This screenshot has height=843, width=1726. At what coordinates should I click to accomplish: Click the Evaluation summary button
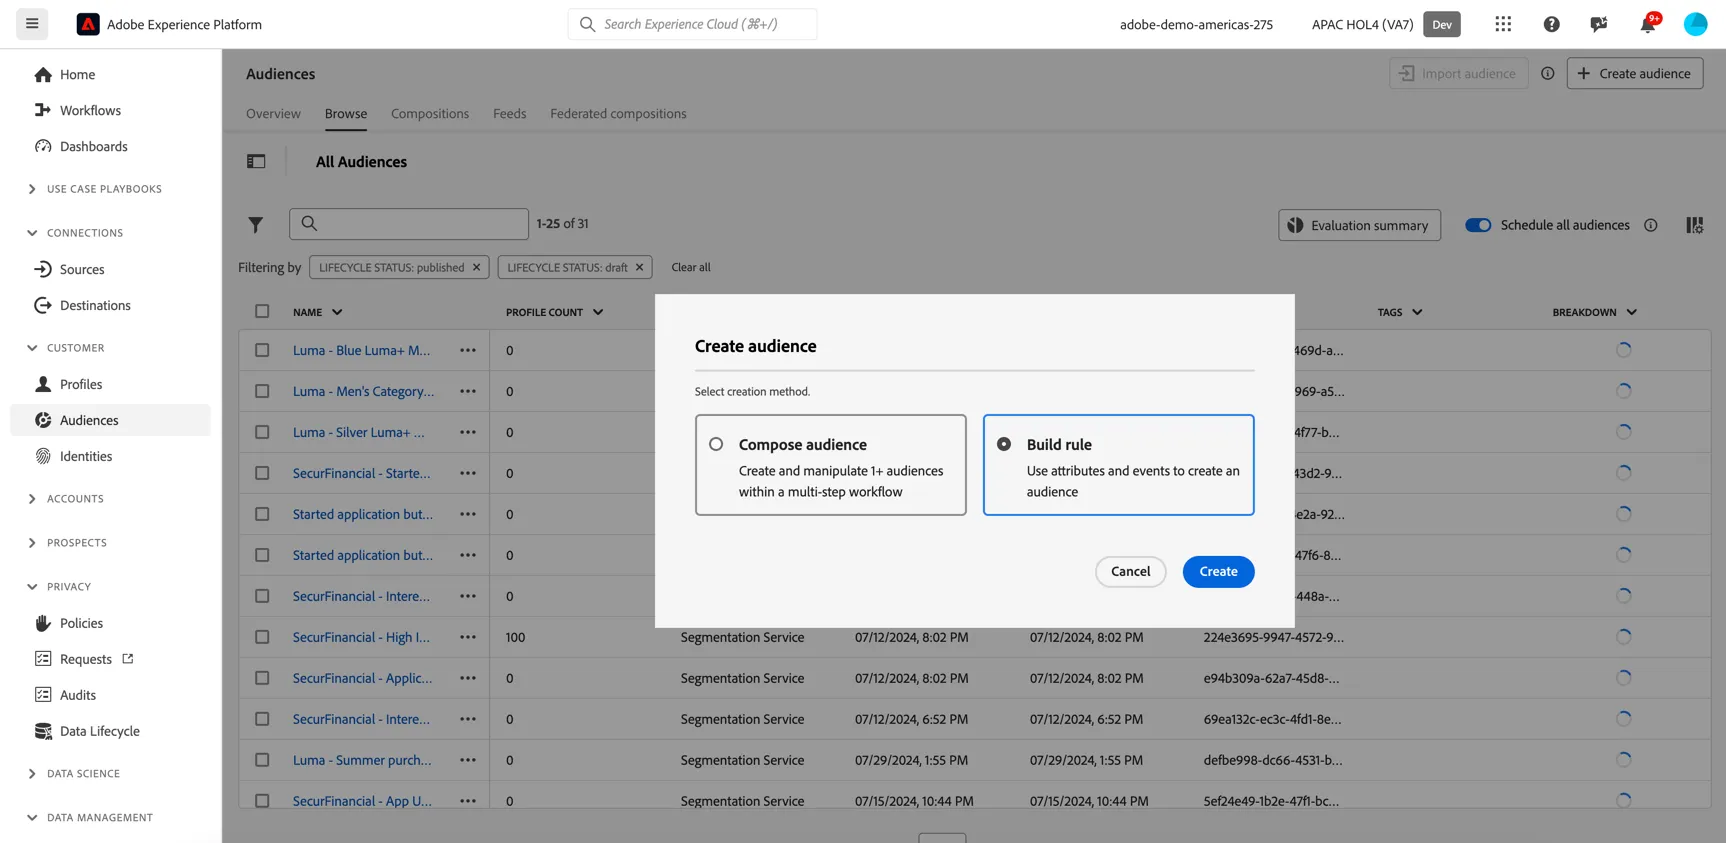click(1359, 225)
